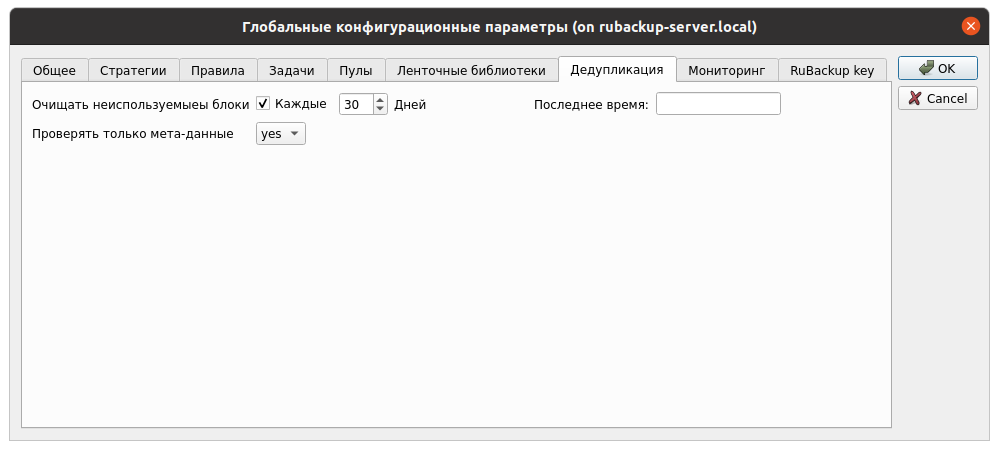This screenshot has height=450, width=999.
Task: Decrease the days value with down arrow
Action: [x=380, y=109]
